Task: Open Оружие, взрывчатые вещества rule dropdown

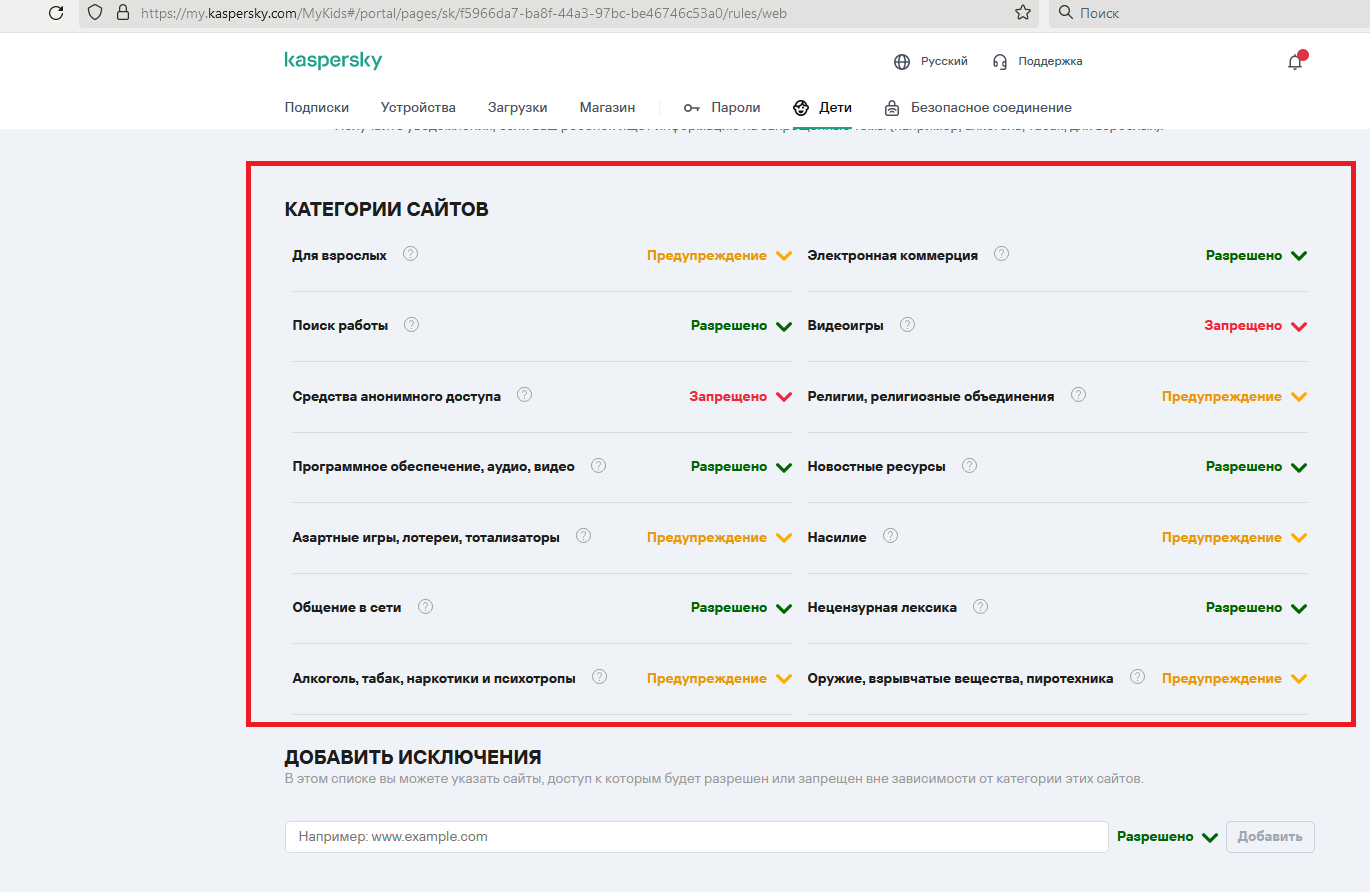Action: [1235, 679]
